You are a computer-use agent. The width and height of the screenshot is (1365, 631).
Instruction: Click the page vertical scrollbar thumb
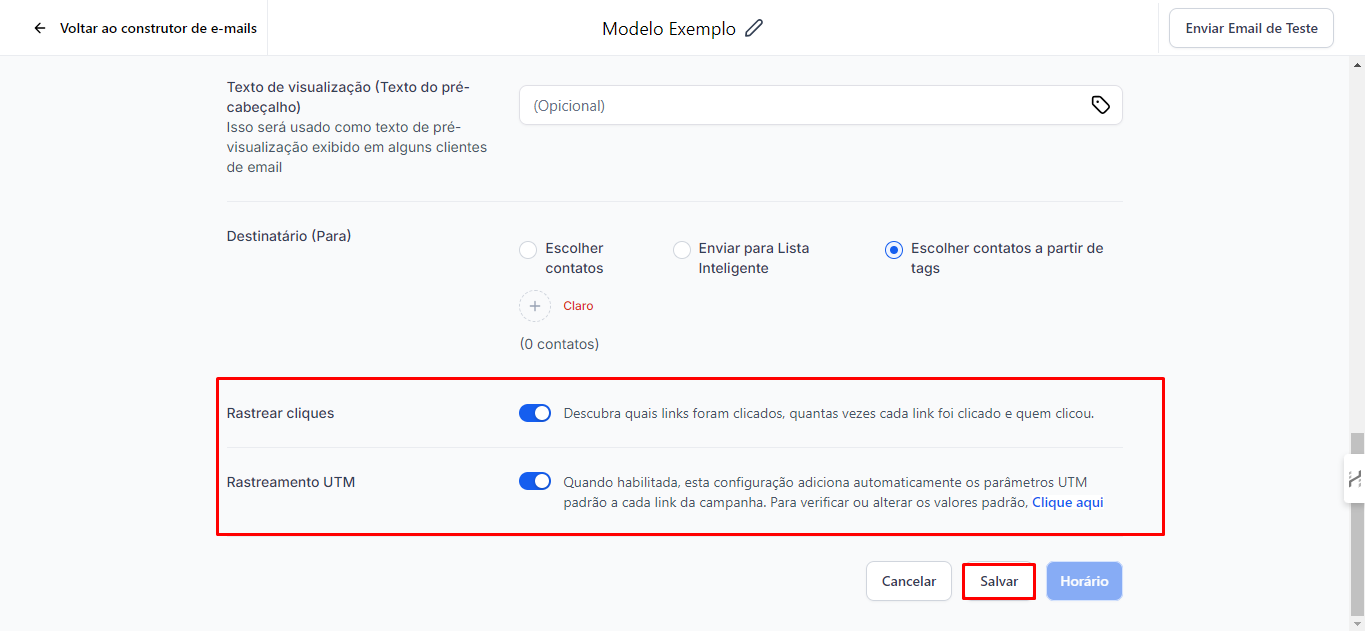tap(1357, 520)
